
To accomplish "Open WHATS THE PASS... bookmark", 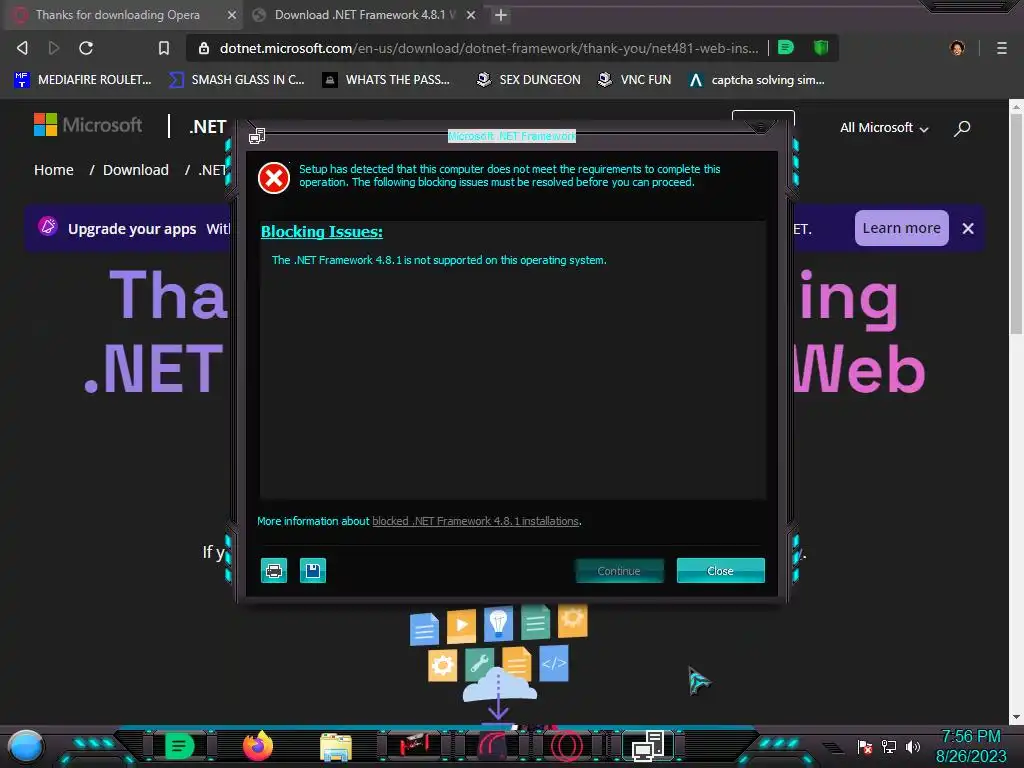I will (x=386, y=80).
